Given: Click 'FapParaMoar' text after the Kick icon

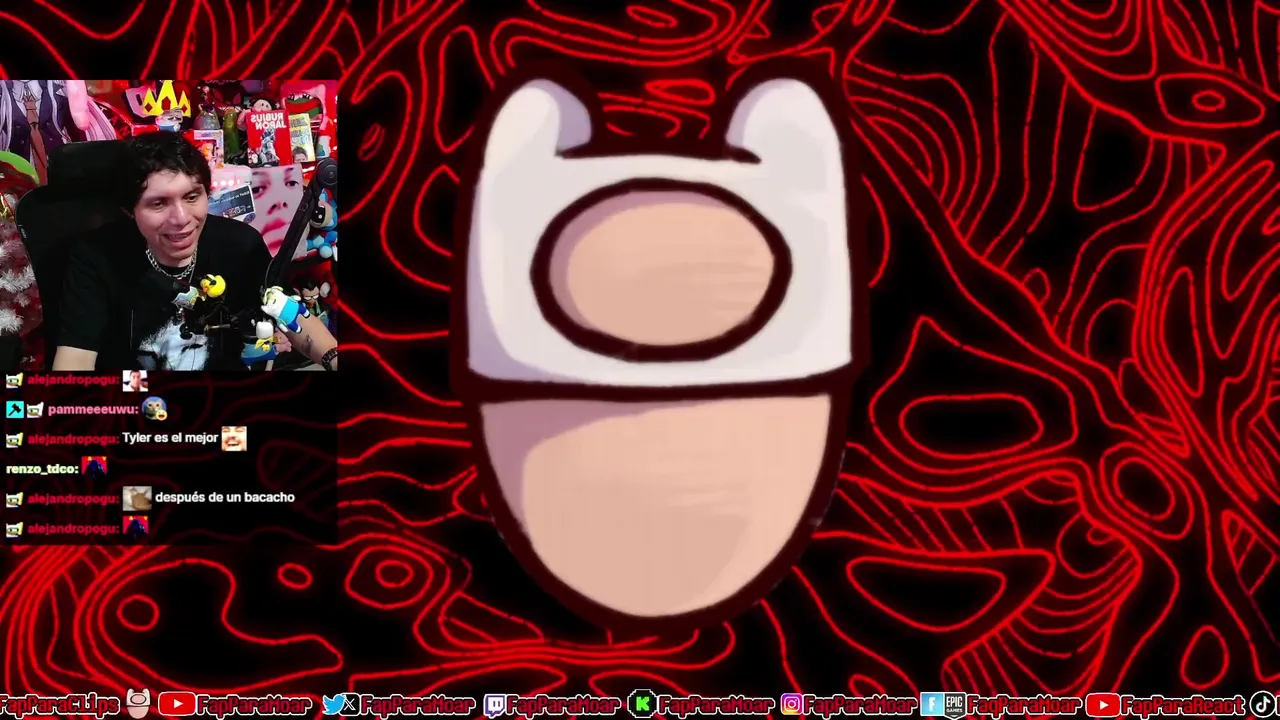Looking at the screenshot, I should [715, 706].
